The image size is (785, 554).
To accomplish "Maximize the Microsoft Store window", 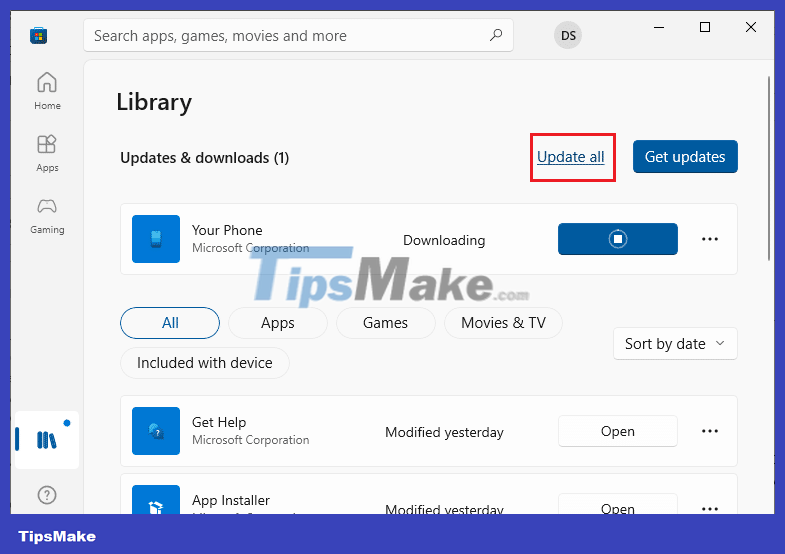I will (704, 28).
